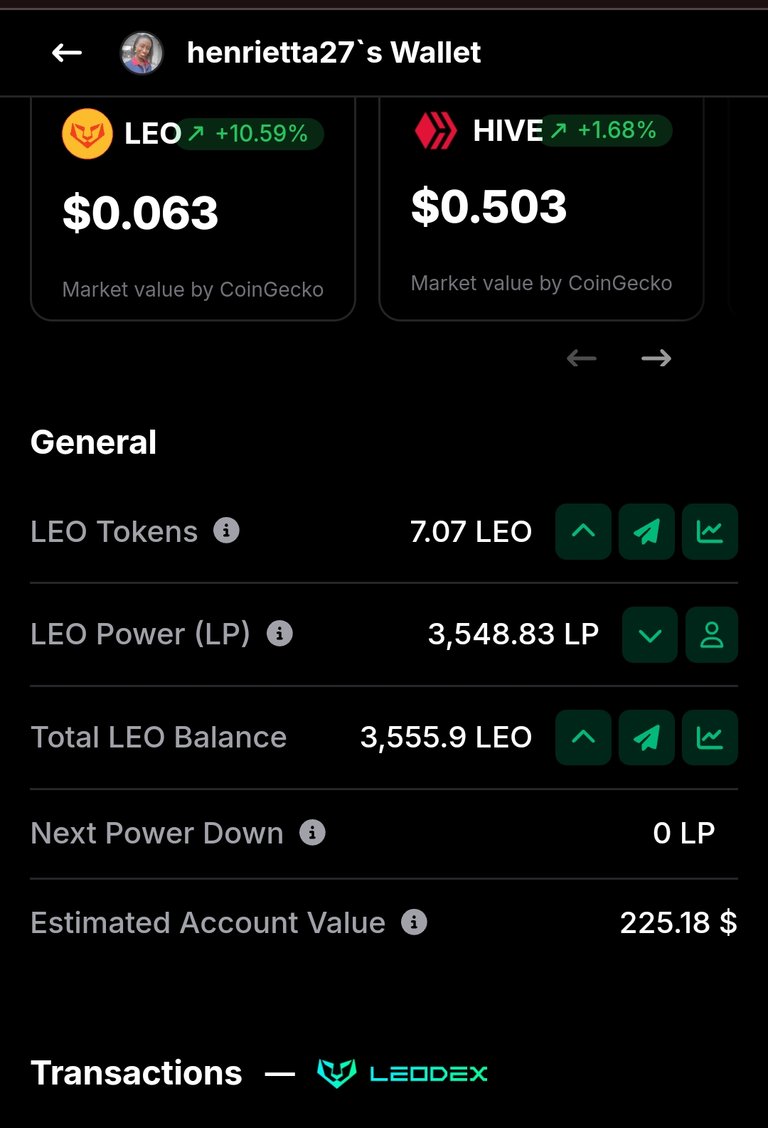Viewport: 768px width, 1128px height.
Task: Open henrietta27's profile avatar
Action: click(x=141, y=53)
